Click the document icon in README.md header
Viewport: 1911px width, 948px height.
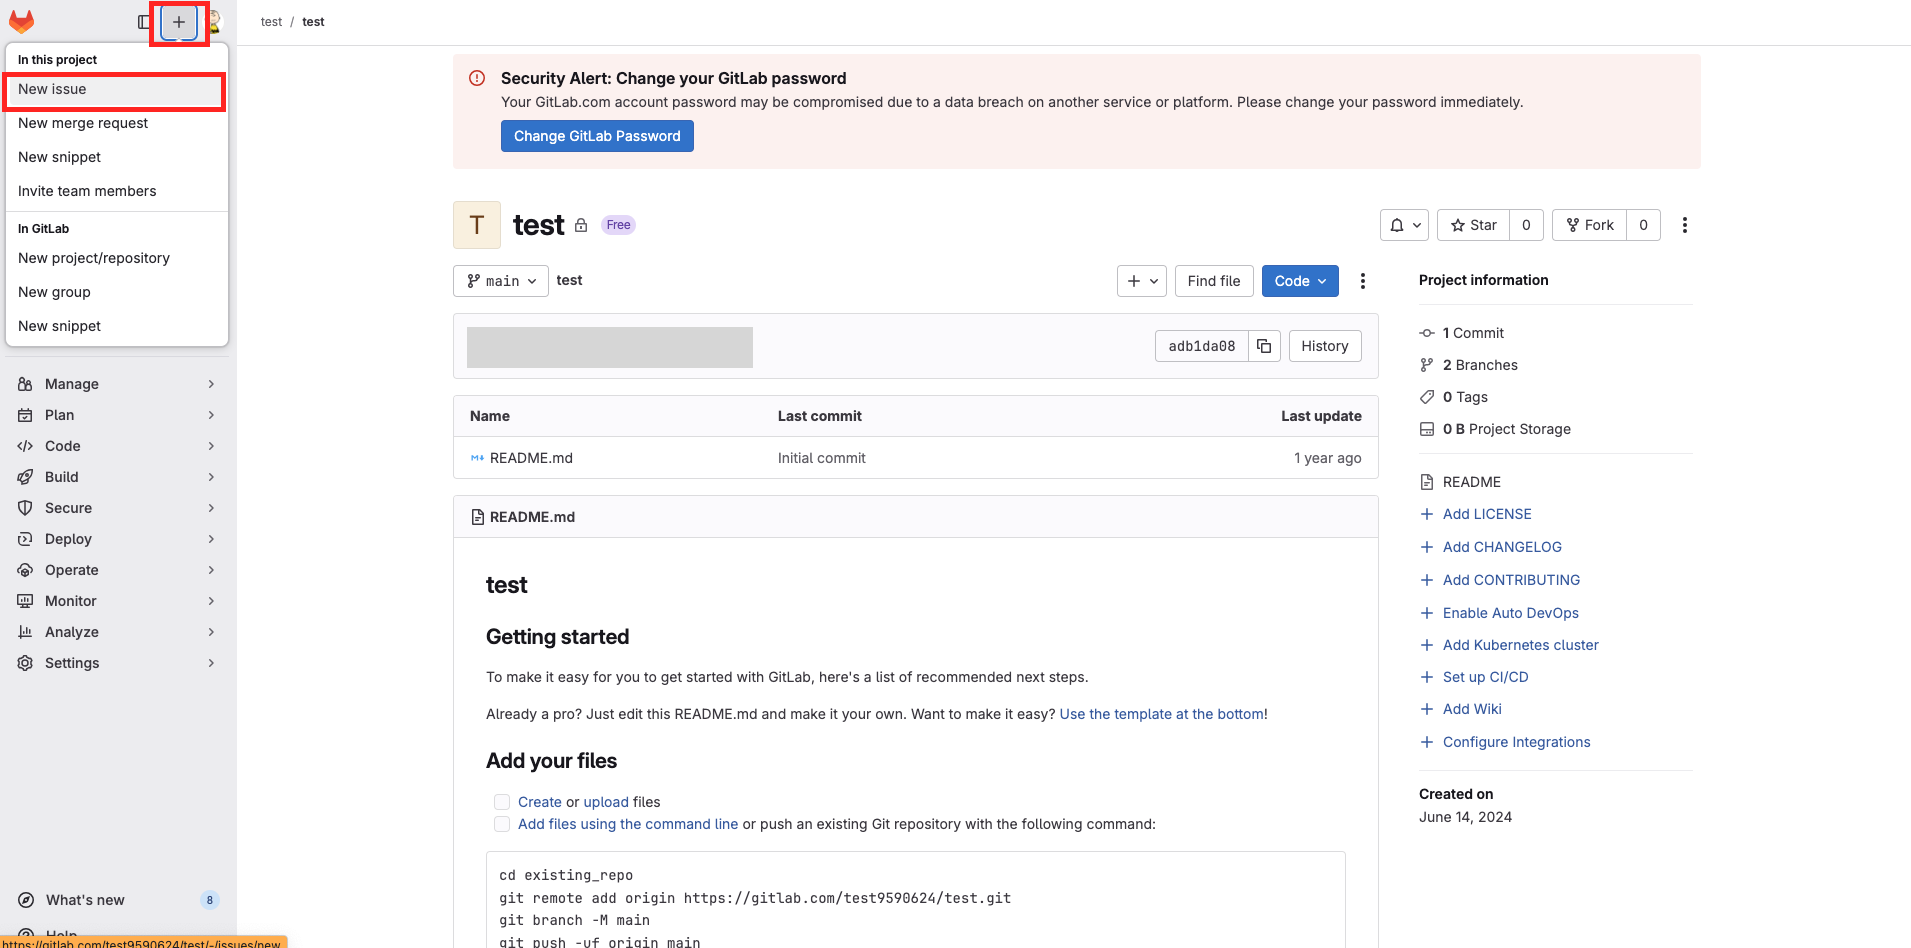(x=477, y=517)
